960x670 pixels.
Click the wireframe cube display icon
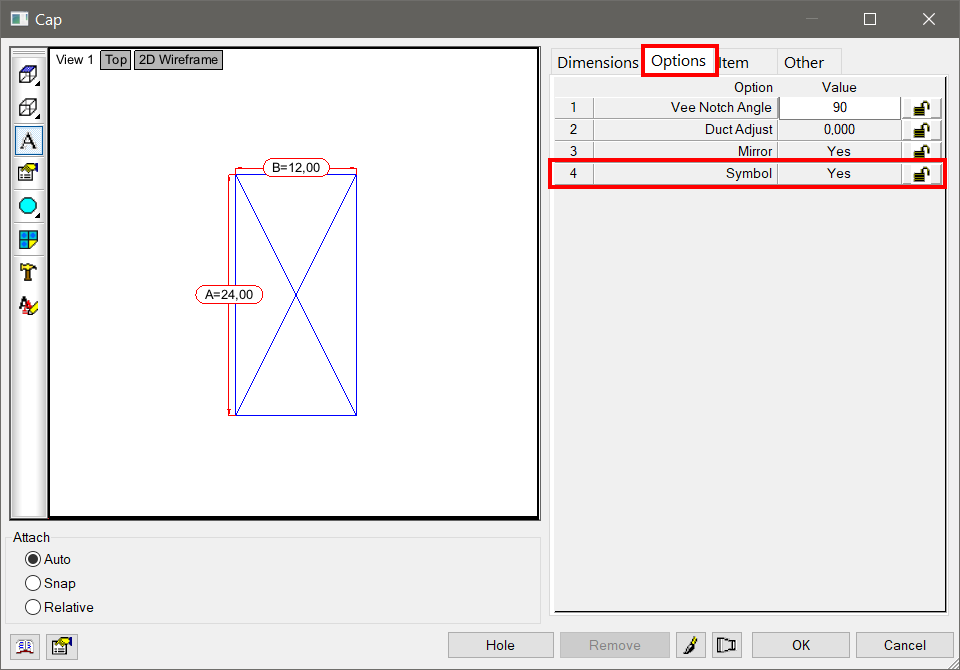tap(27, 107)
